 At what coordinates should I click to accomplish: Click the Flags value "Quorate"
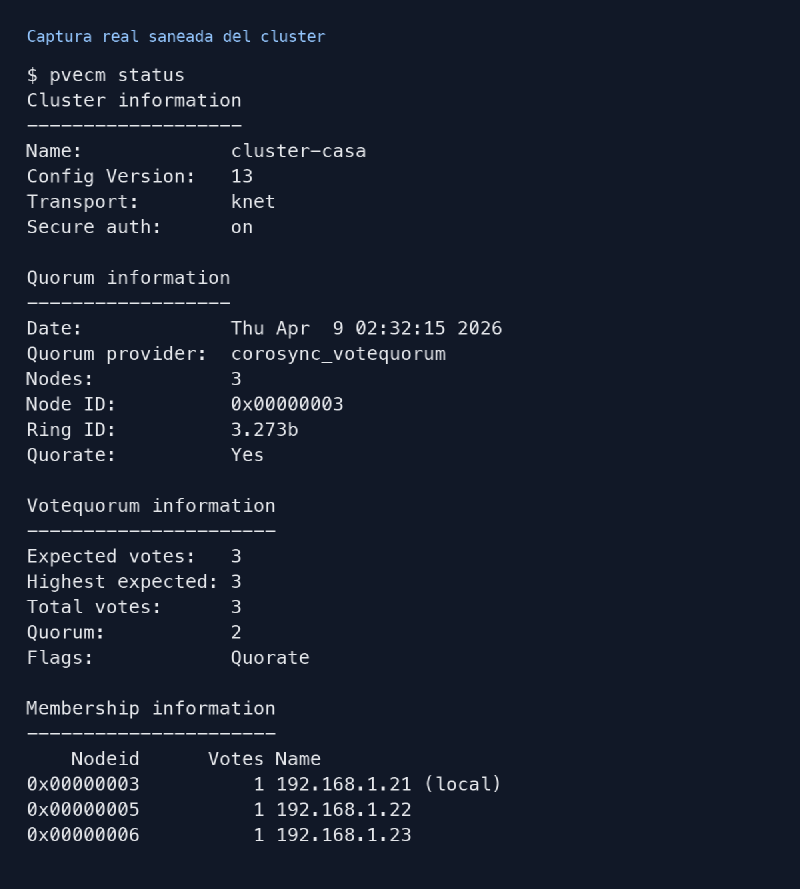[270, 657]
